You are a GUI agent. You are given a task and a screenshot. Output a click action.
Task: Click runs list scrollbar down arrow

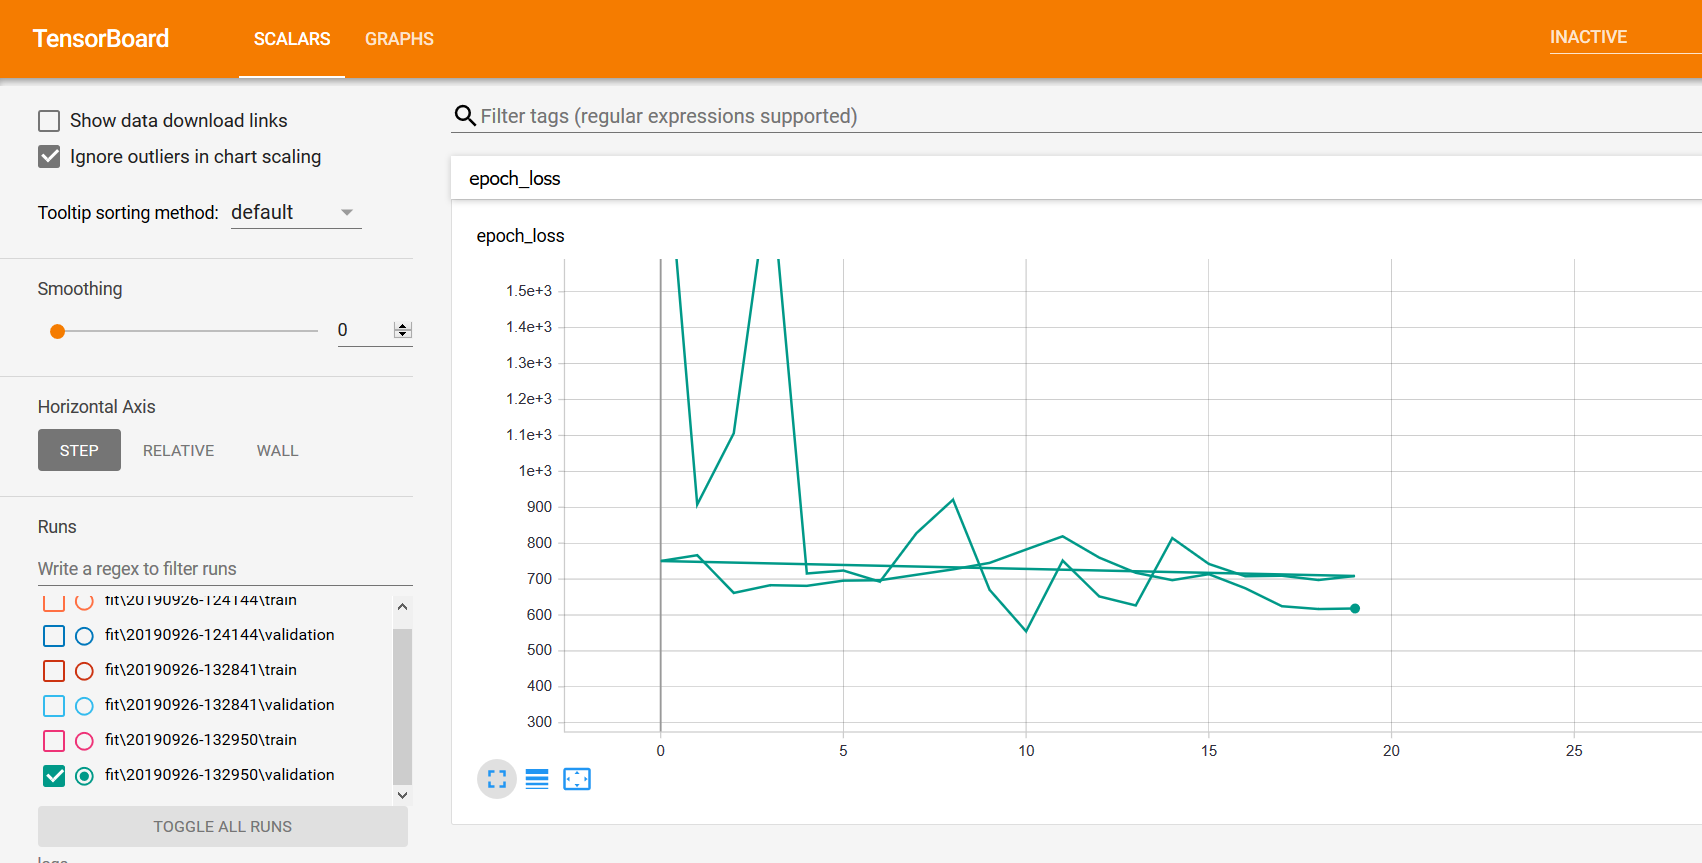tap(402, 796)
